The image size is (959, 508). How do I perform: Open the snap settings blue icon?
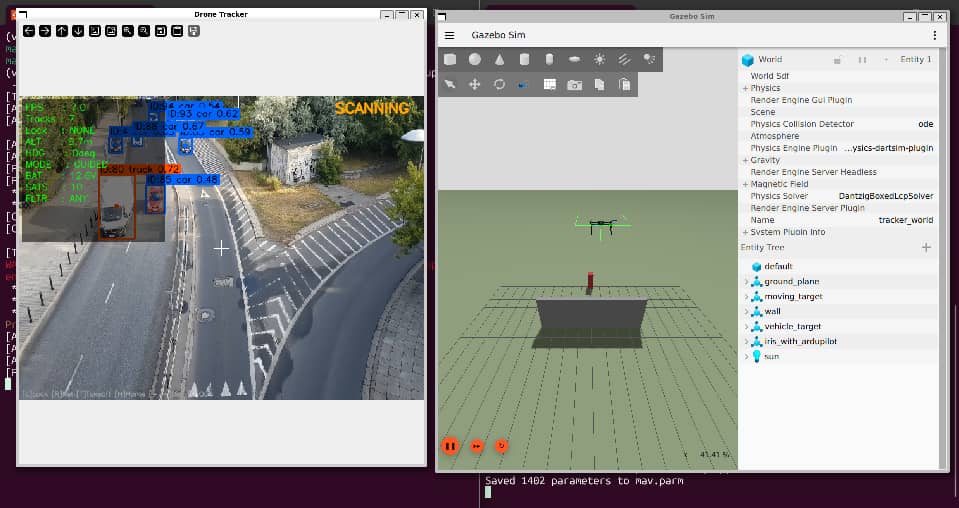point(523,85)
